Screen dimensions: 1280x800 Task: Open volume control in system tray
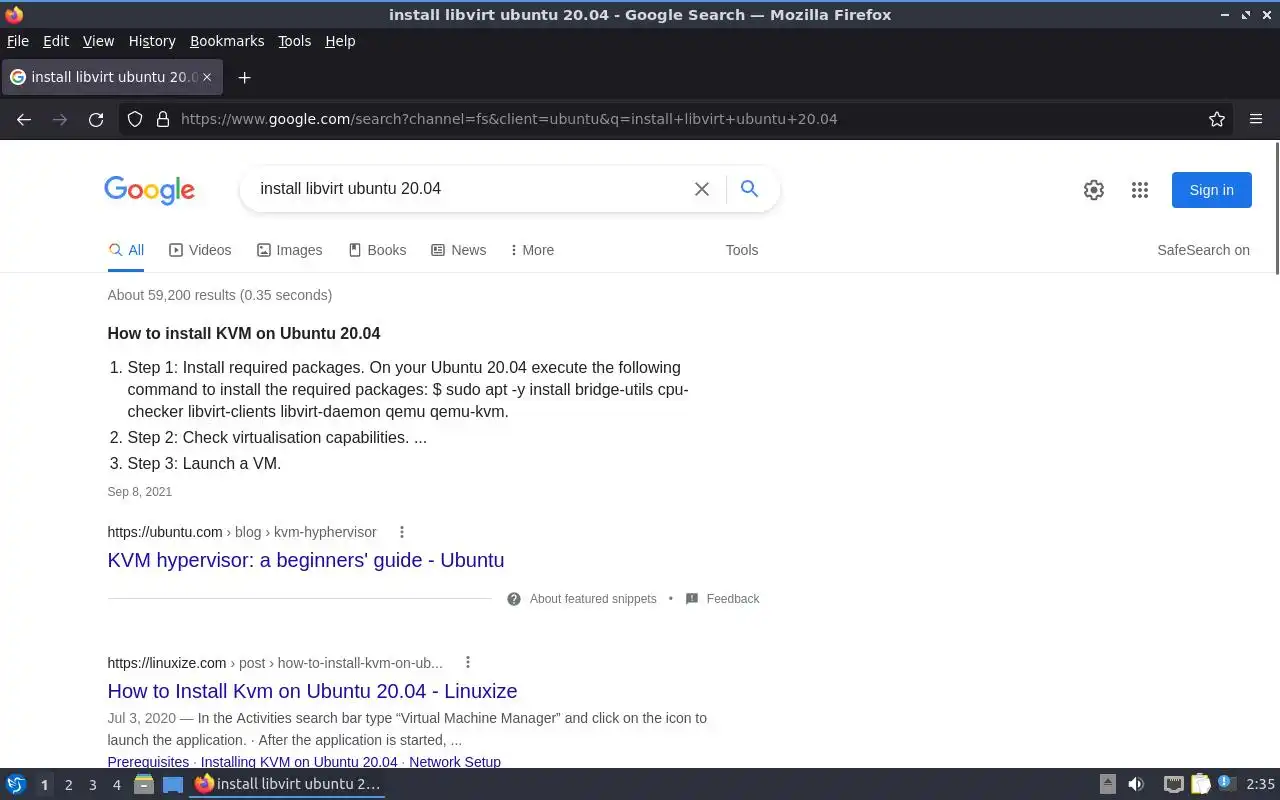[x=1136, y=785]
